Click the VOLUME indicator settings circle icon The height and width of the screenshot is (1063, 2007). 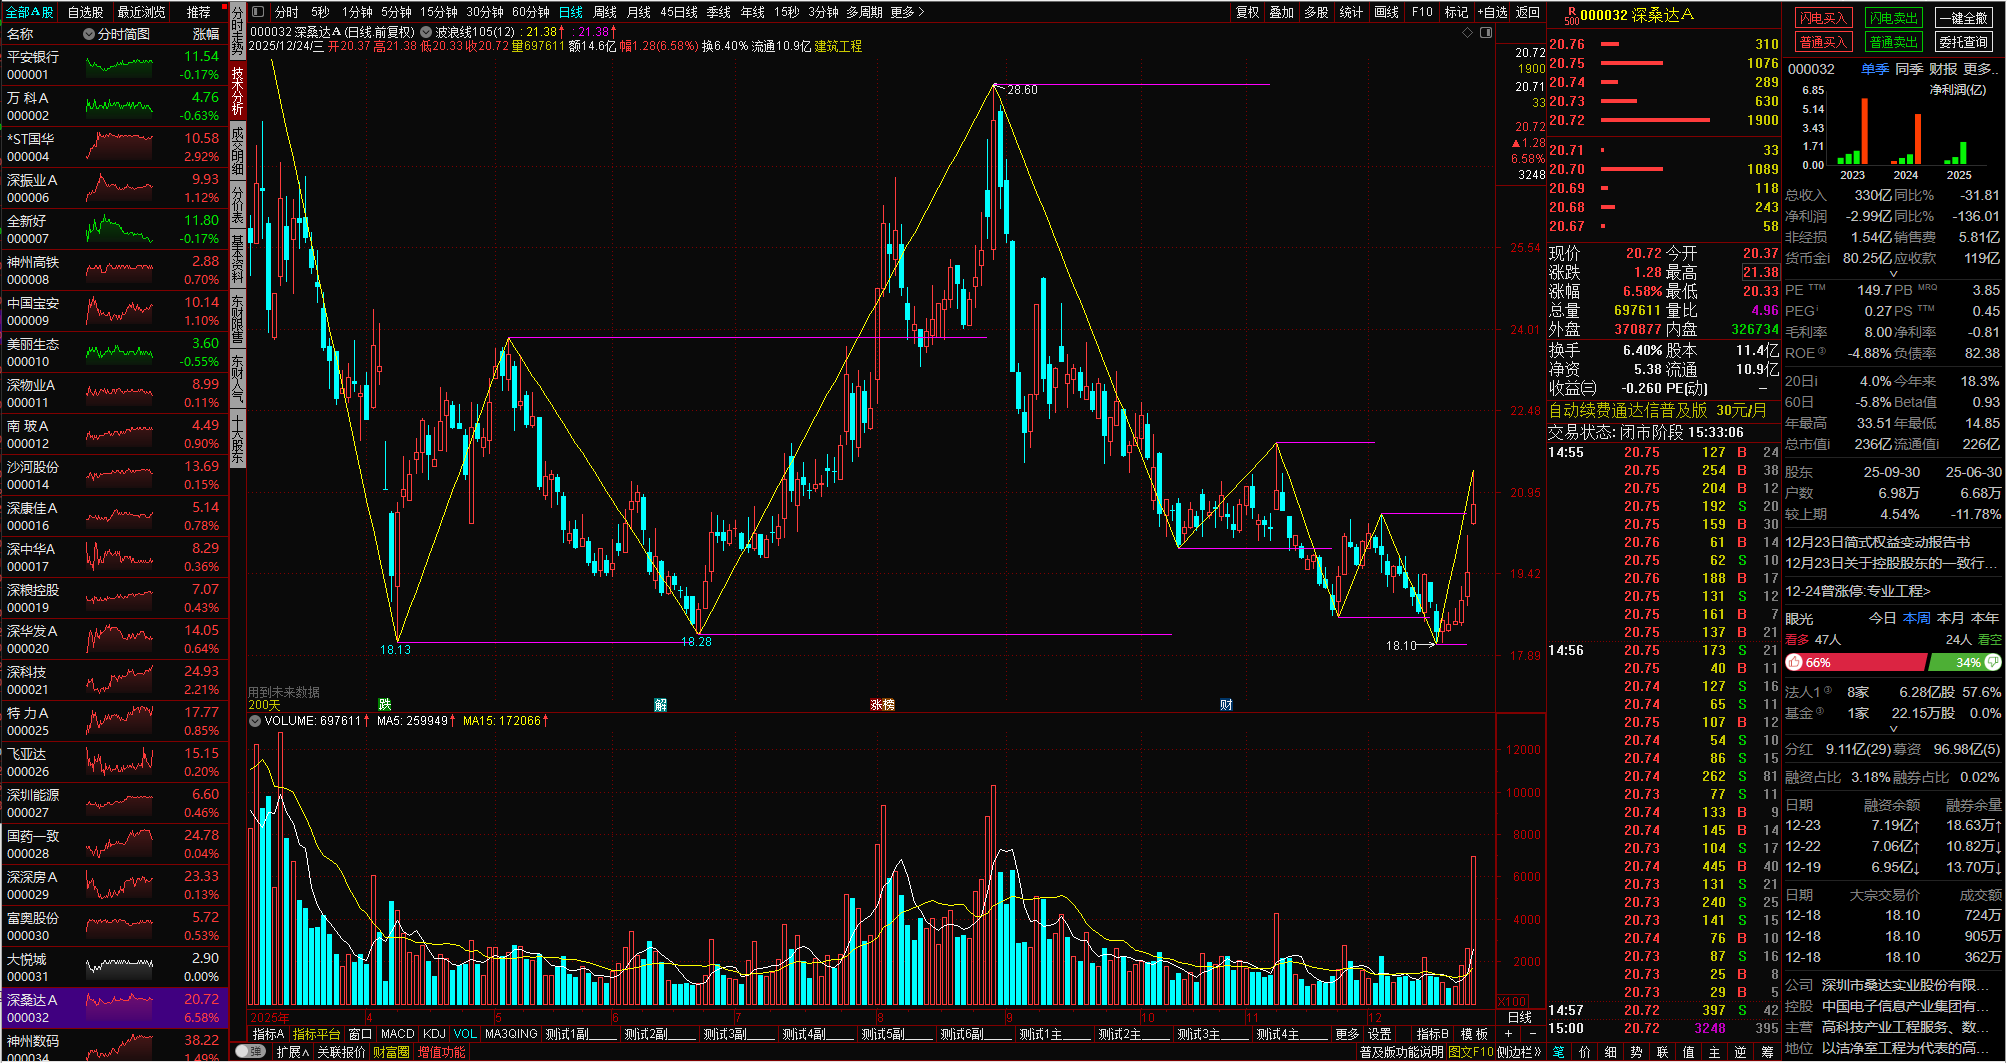coord(255,720)
